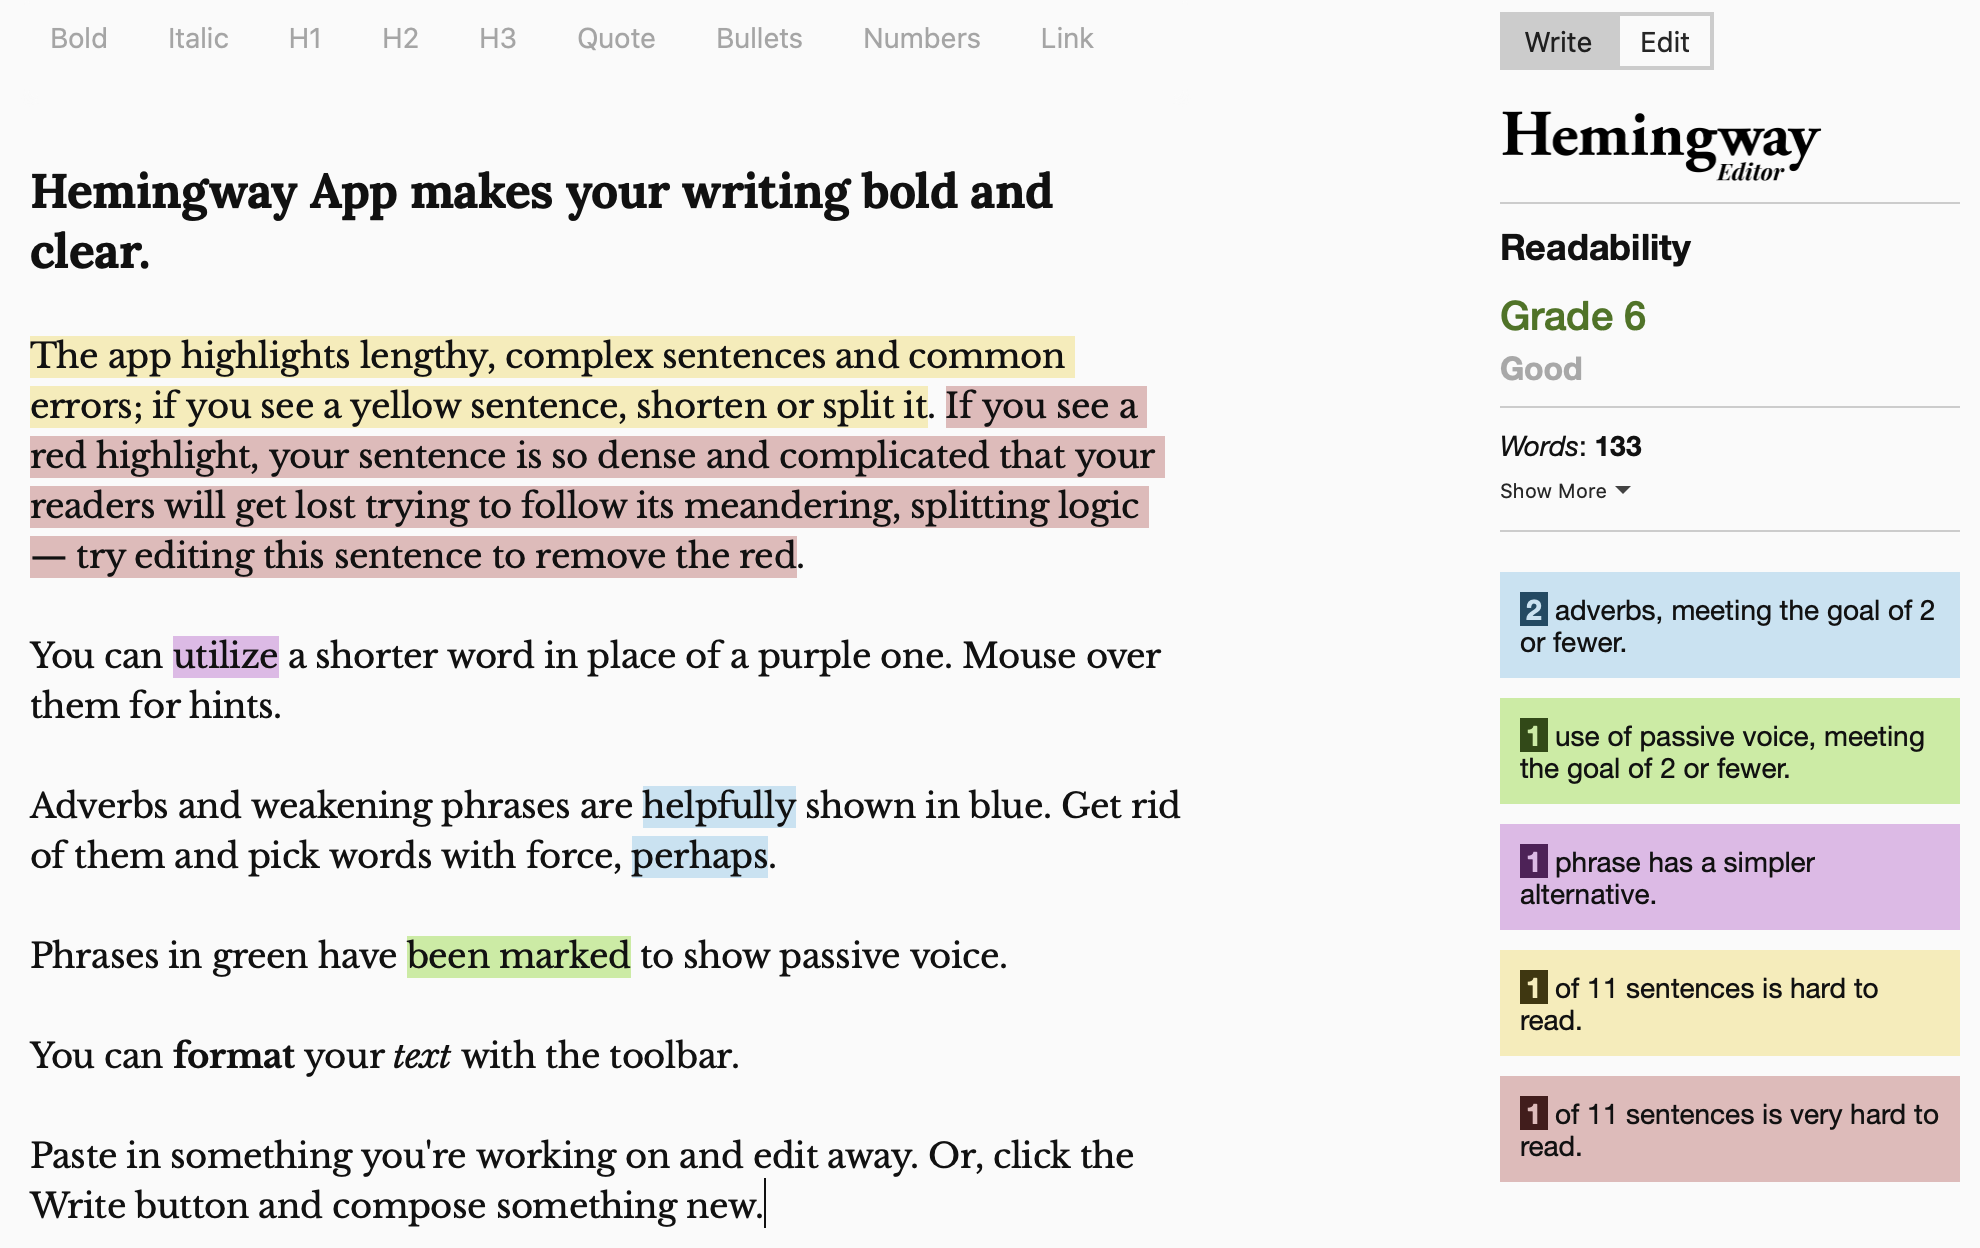Add a Link from the toolbar
This screenshot has width=1980, height=1248.
pos(1066,38)
